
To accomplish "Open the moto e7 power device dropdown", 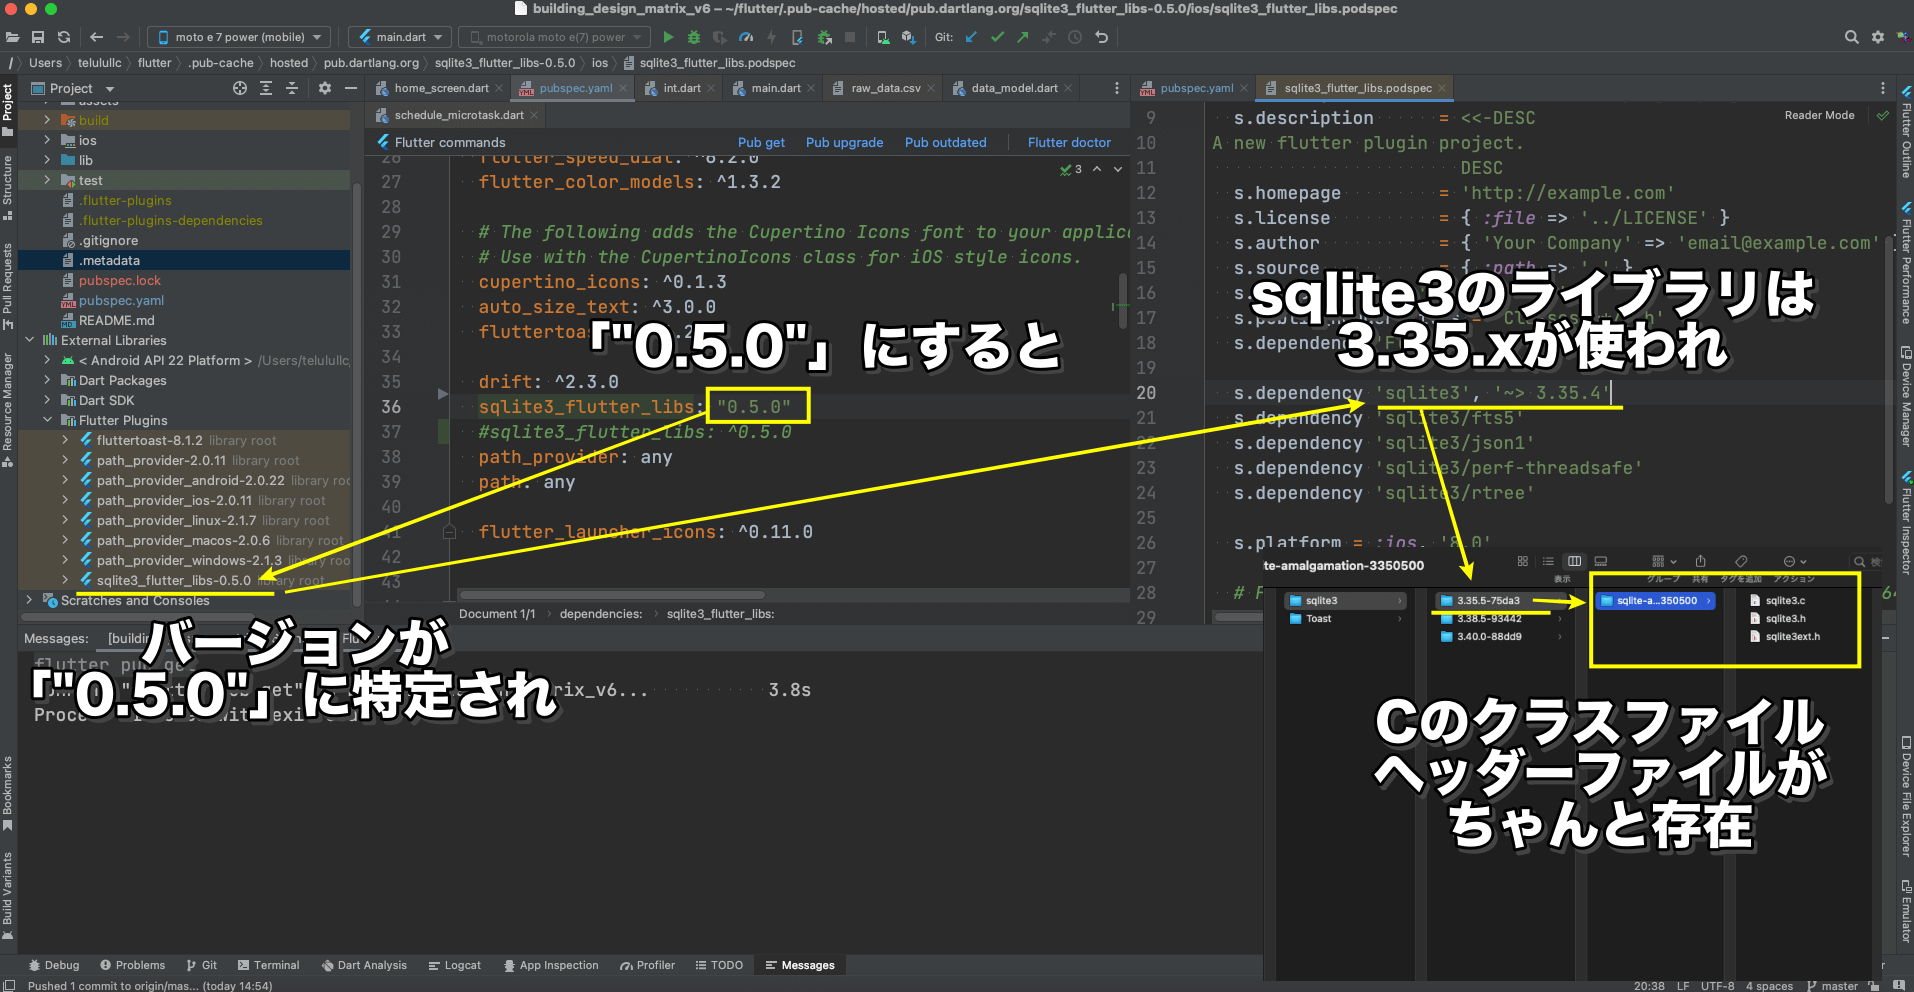I will point(239,37).
